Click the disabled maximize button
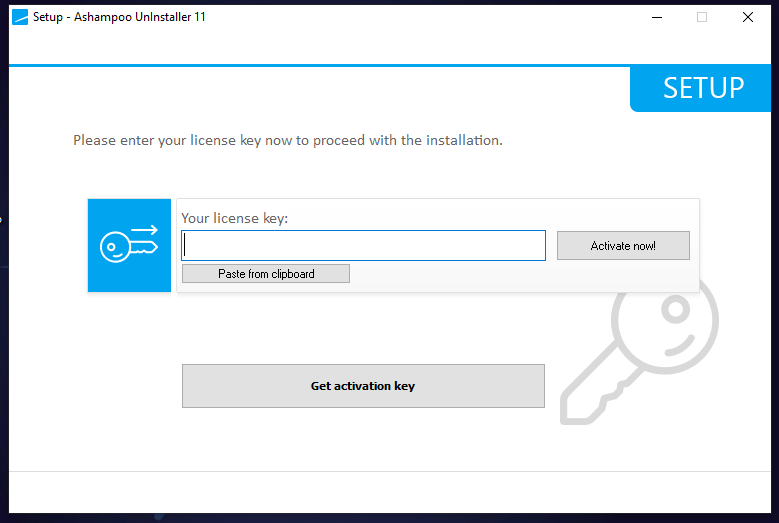Screen dimensions: 779x523 (702, 17)
